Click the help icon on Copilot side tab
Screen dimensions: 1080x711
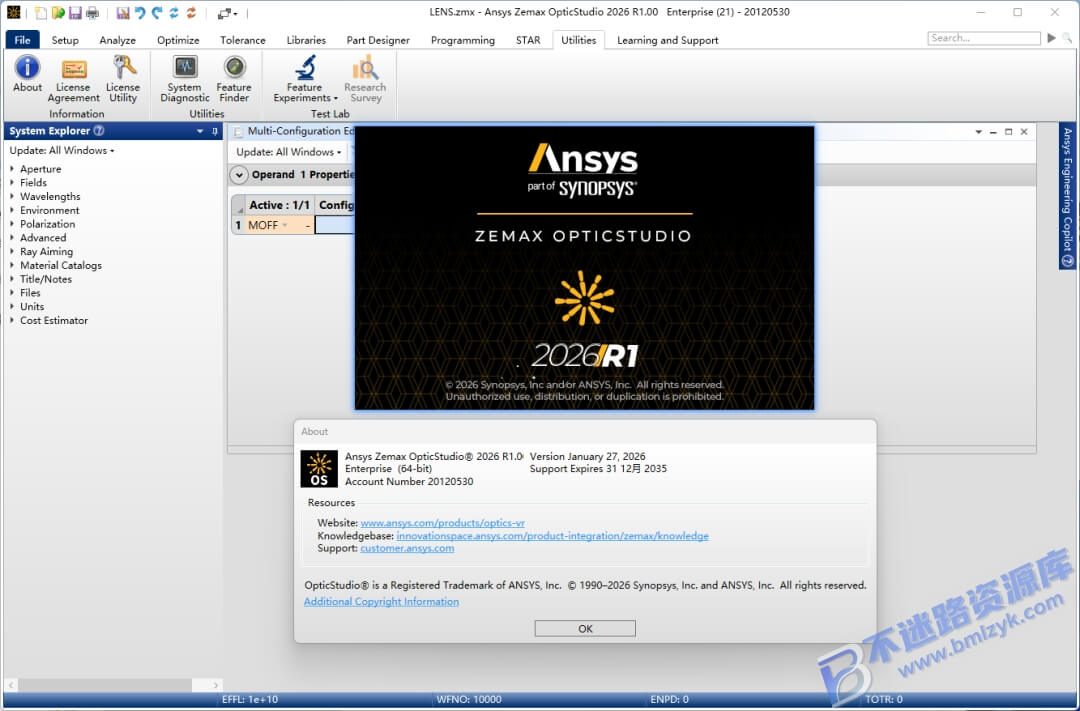click(1068, 260)
